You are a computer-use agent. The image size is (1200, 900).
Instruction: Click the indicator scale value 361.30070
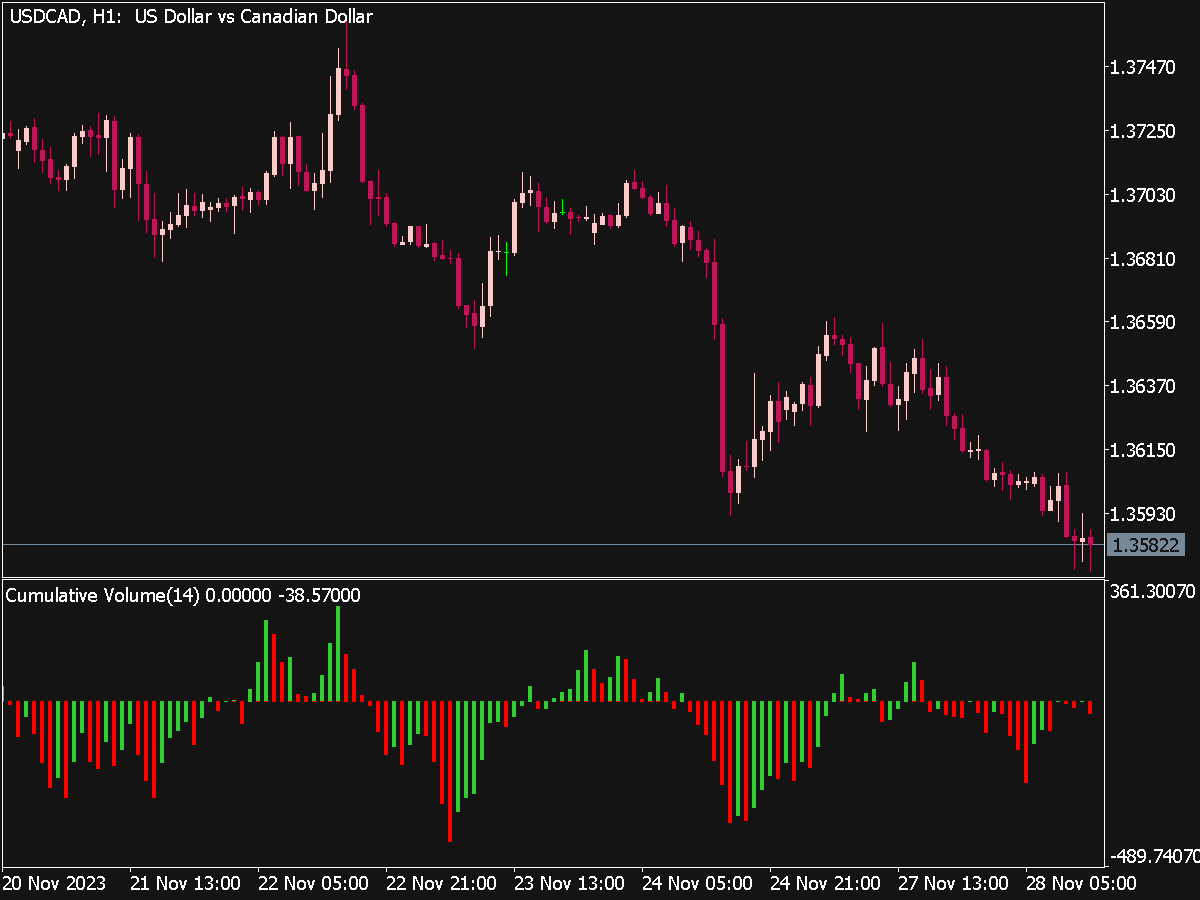click(x=1153, y=591)
